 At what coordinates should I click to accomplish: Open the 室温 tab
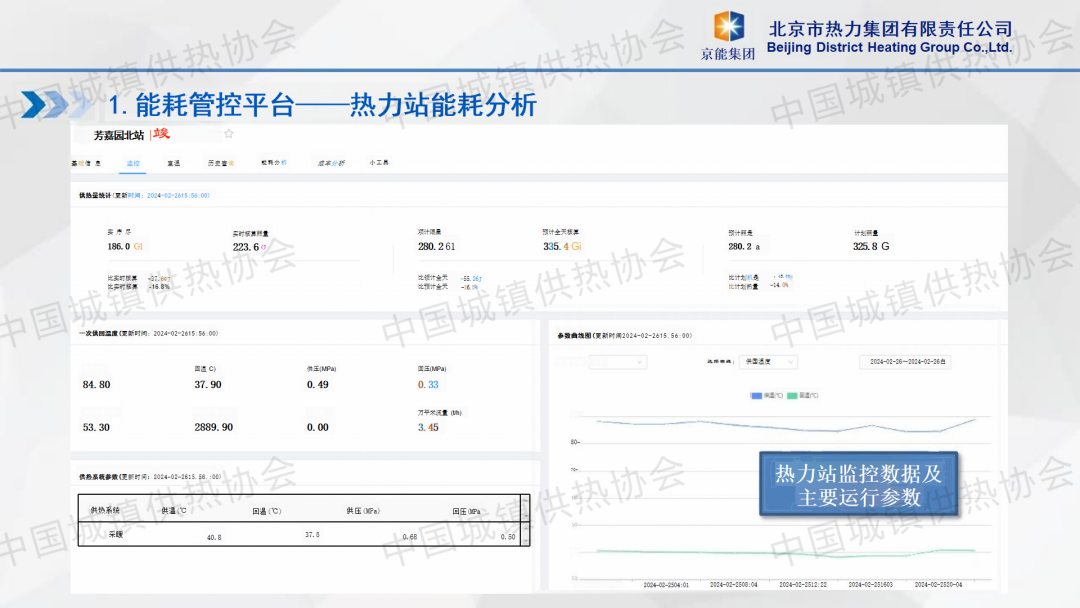coord(174,162)
